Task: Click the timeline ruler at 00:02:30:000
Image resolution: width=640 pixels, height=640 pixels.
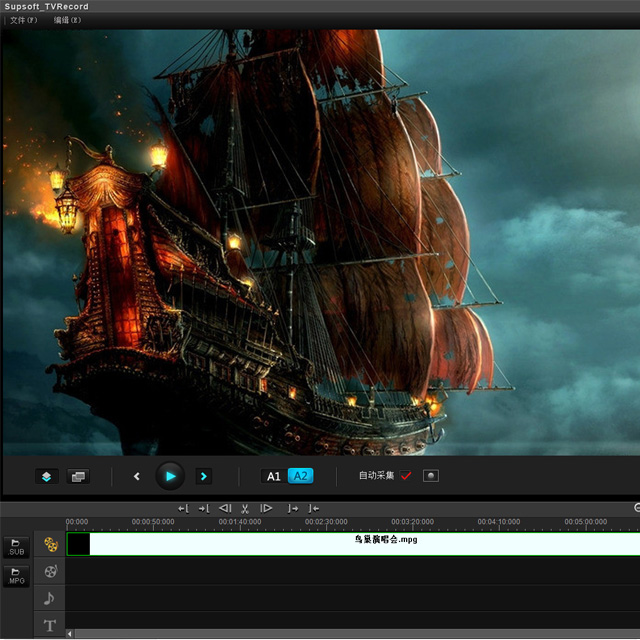Action: coord(326,522)
